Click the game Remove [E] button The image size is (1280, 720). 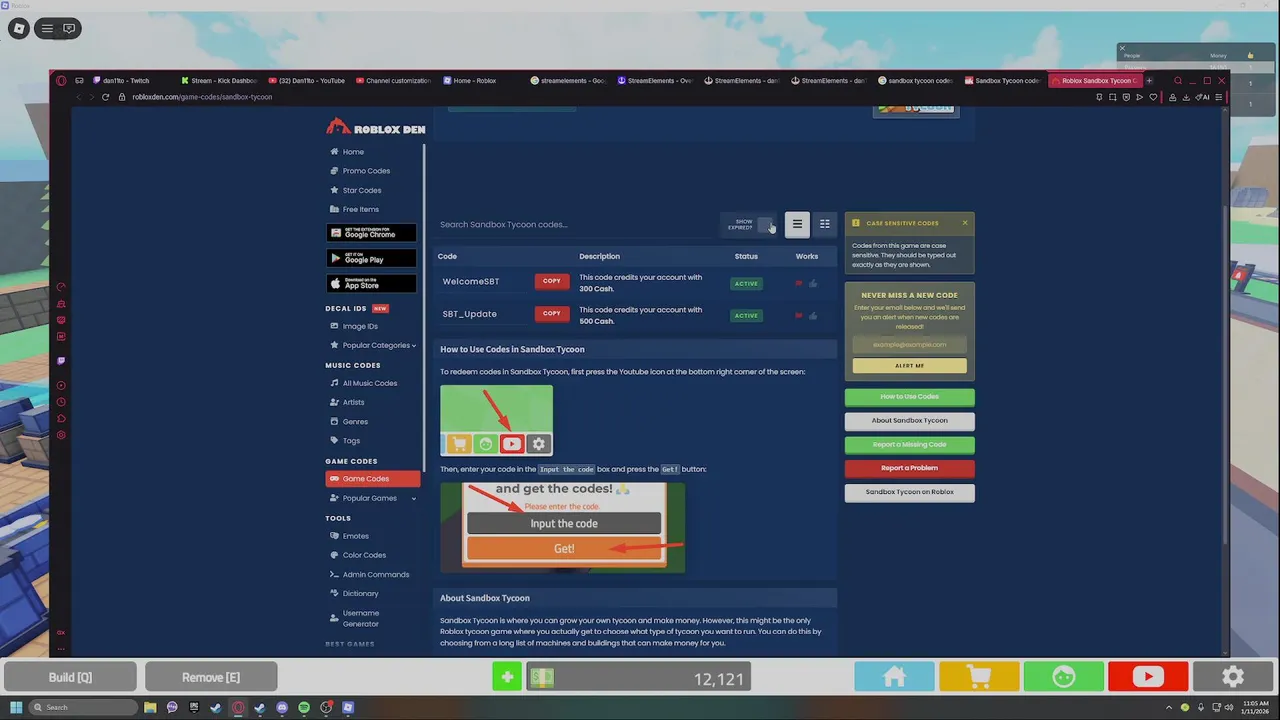(x=210, y=677)
